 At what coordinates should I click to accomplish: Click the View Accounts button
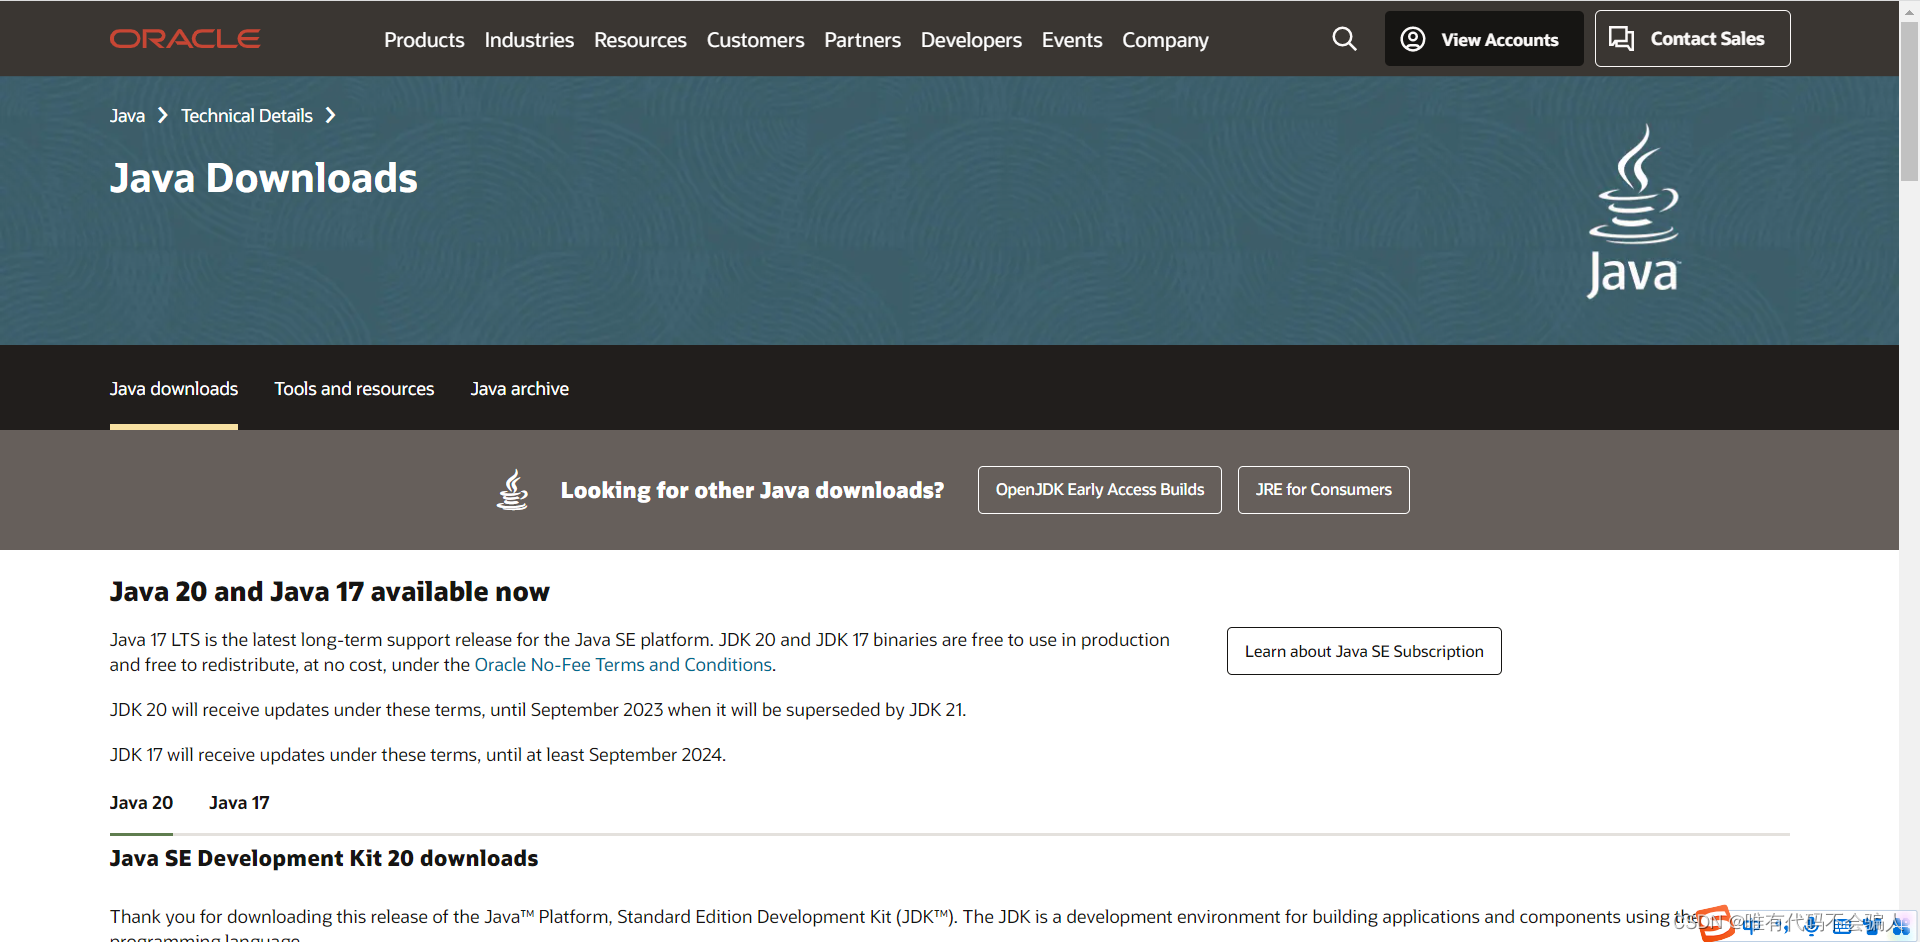[1484, 39]
